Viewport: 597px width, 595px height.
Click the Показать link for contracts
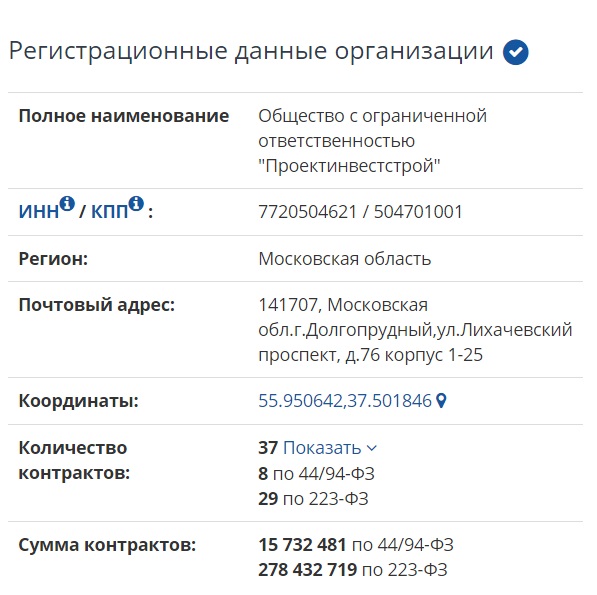click(x=322, y=448)
